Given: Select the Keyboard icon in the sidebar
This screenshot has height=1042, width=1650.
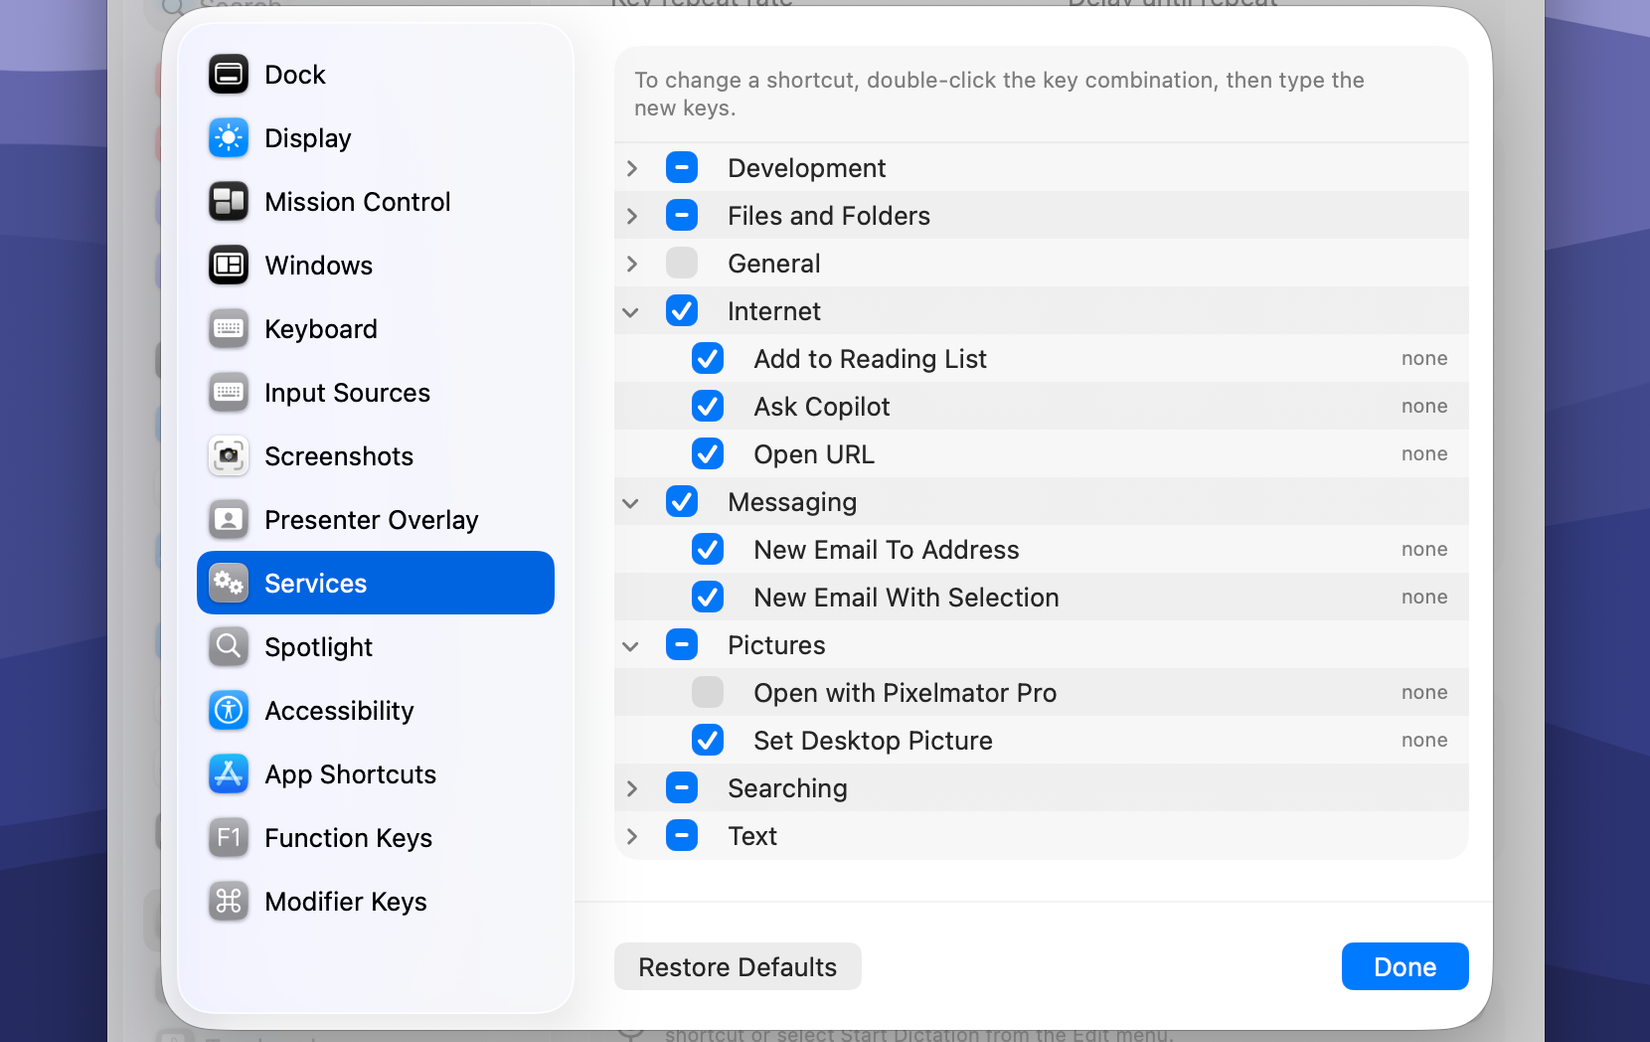Looking at the screenshot, I should [x=228, y=328].
